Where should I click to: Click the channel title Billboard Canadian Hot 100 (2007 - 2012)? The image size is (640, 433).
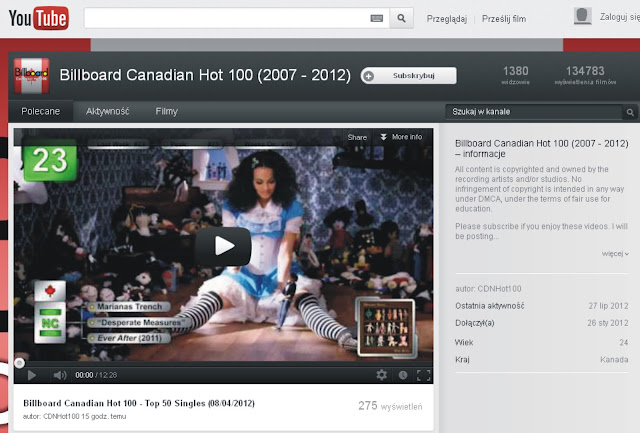point(205,75)
